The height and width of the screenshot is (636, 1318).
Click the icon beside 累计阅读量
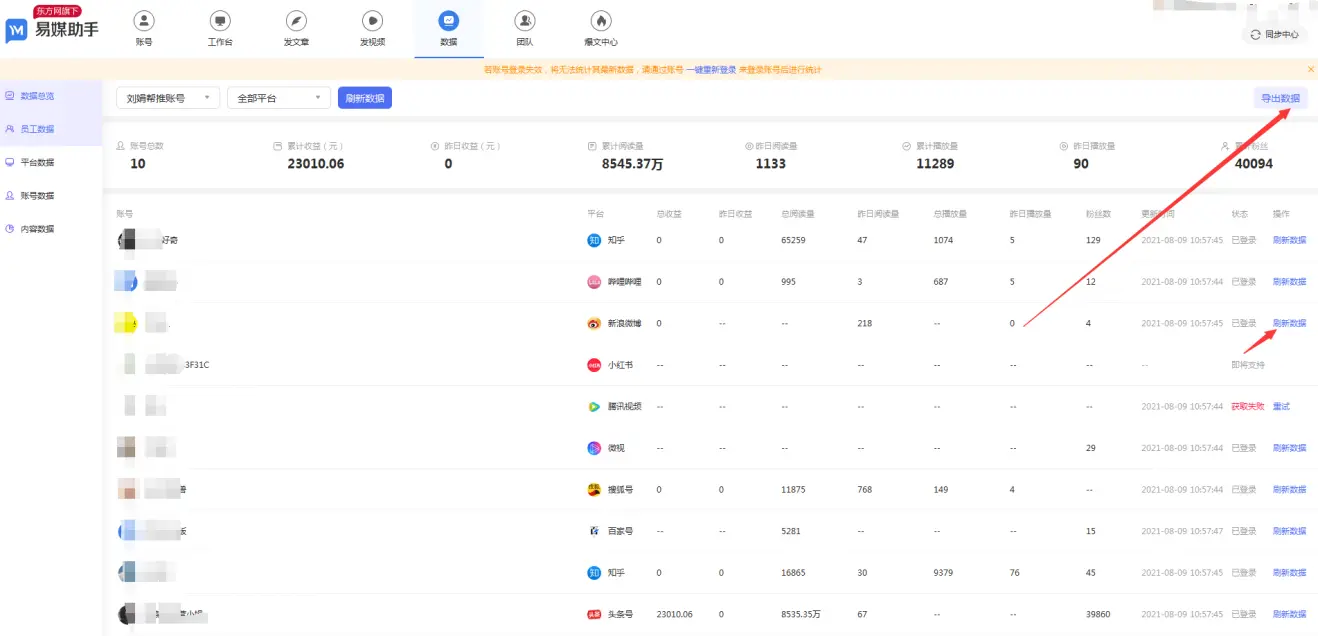(592, 146)
